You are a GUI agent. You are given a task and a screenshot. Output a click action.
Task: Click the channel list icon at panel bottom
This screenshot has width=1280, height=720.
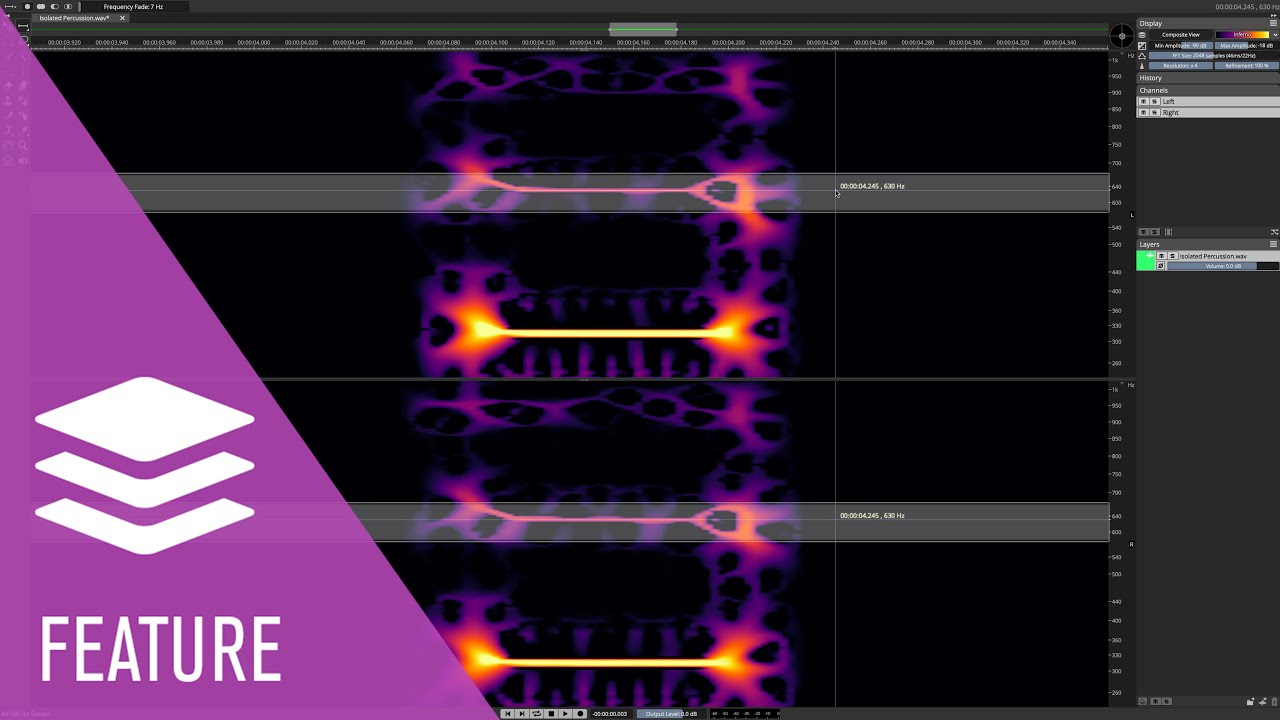[x=1168, y=232]
